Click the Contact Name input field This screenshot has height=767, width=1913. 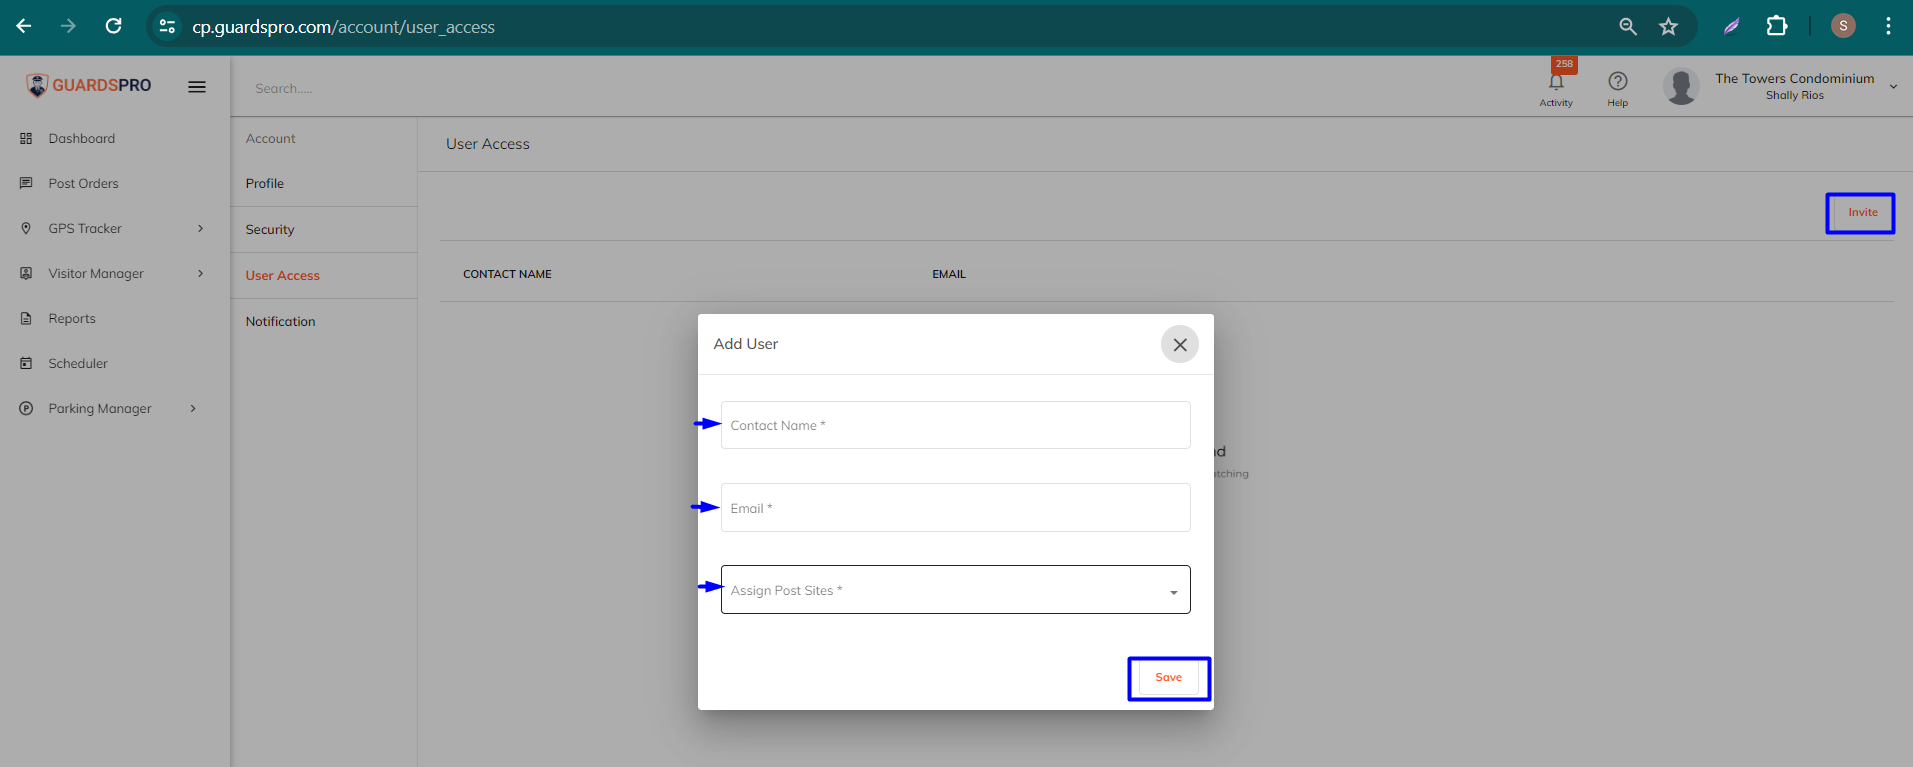pyautogui.click(x=955, y=425)
